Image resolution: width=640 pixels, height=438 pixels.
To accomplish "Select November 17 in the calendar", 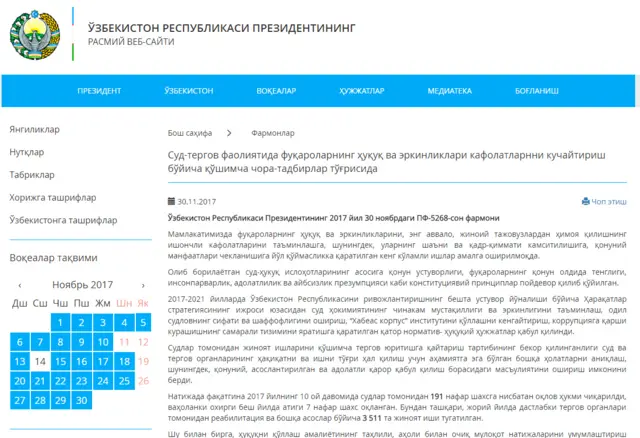I will 103,361.
